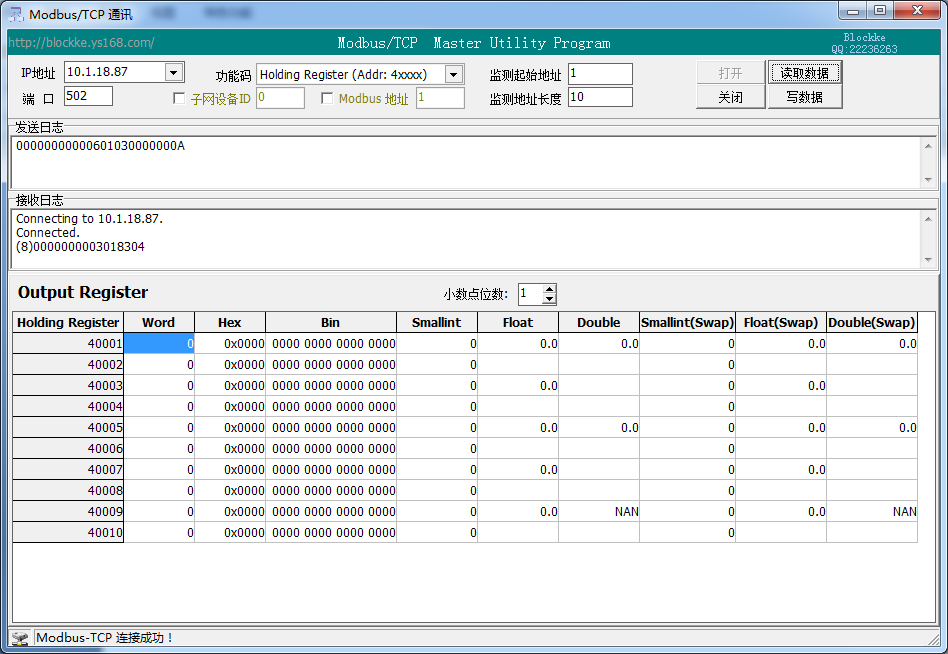This screenshot has height=654, width=948.
Task: Click the 'Modbus-TCP 连接成功！' status text
Action: pos(105,638)
